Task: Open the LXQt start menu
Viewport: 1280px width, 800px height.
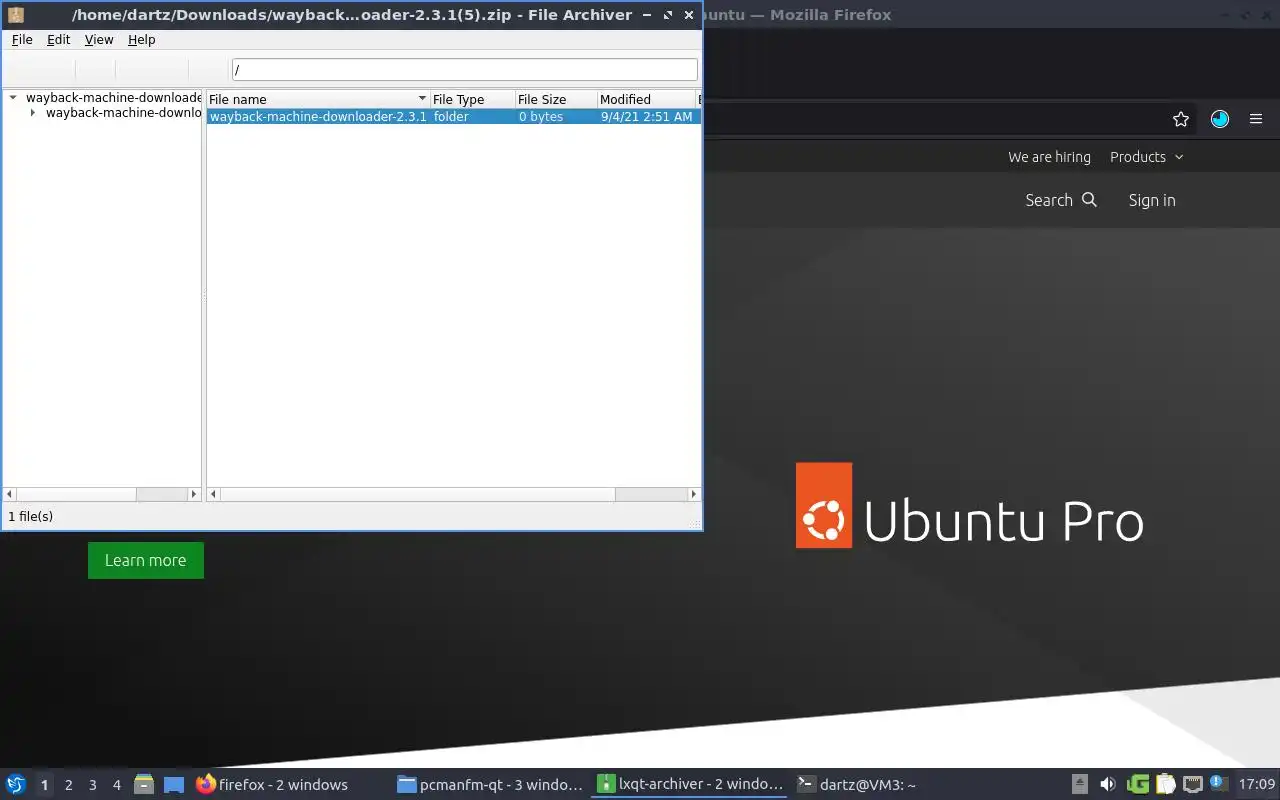Action: click(15, 785)
